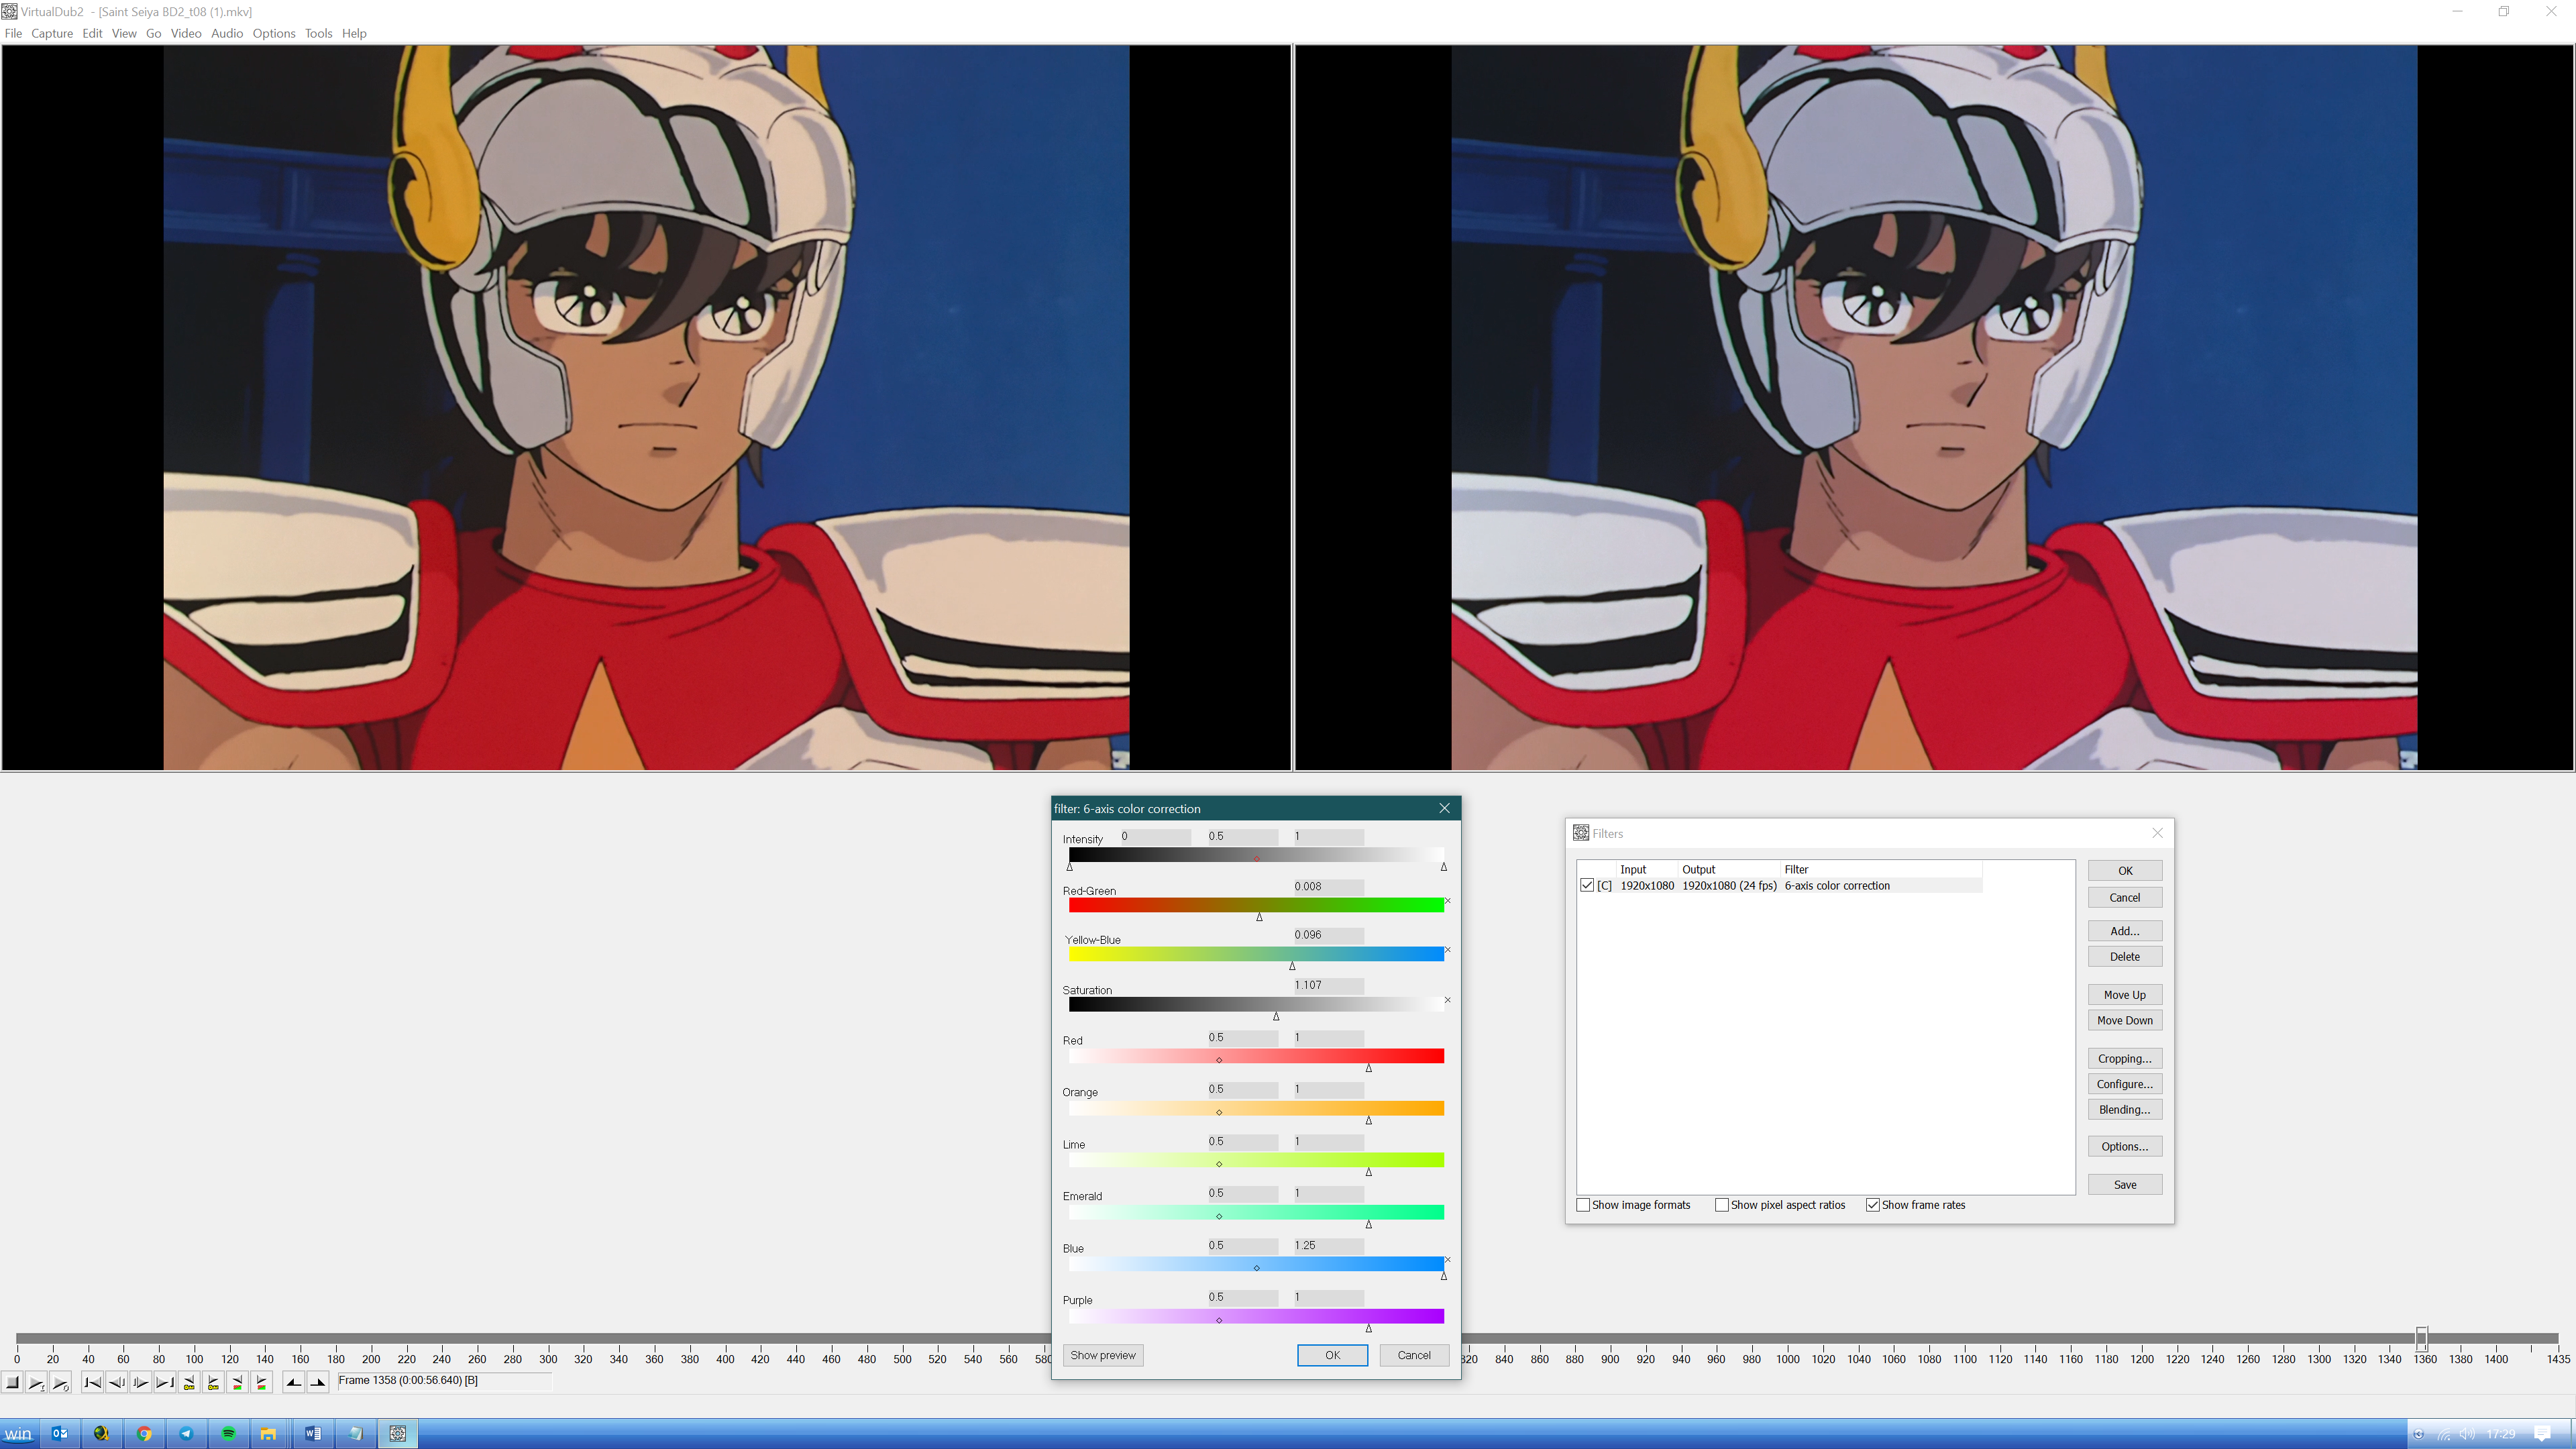Uncheck Show frame rates option
This screenshot has height=1449, width=2576.
[x=1872, y=1205]
